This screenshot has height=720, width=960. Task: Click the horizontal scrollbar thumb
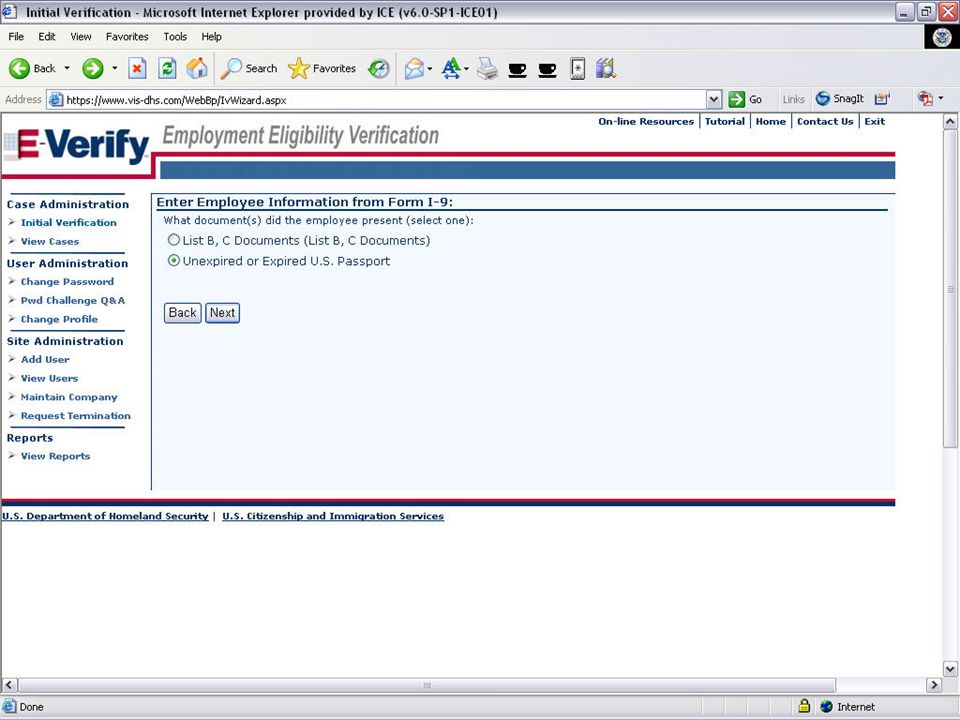pos(427,685)
